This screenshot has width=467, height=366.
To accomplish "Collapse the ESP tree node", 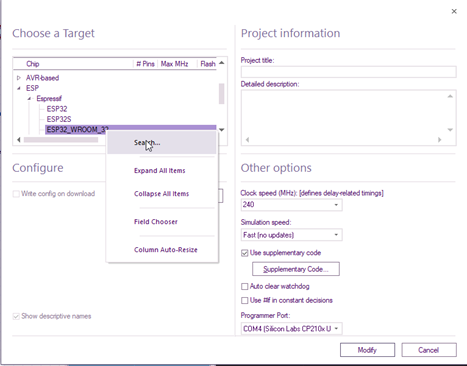I will pyautogui.click(x=19, y=88).
